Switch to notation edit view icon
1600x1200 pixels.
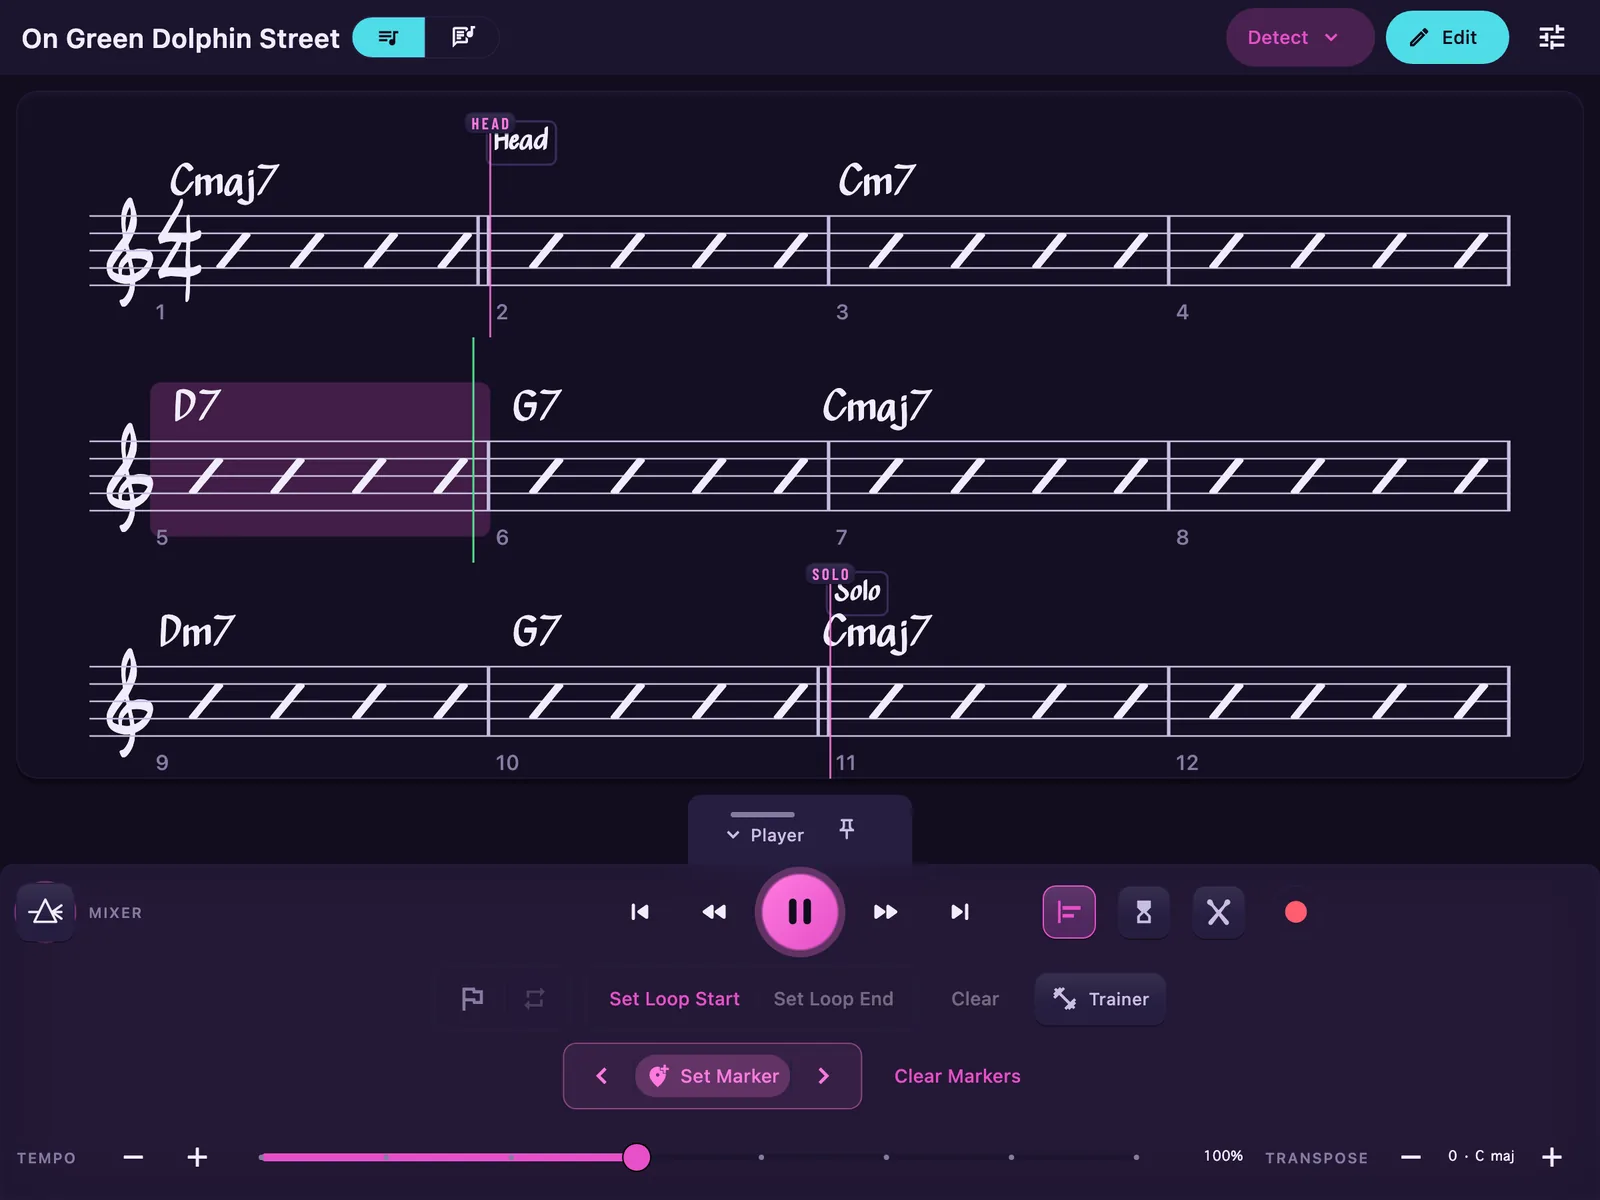[462, 37]
